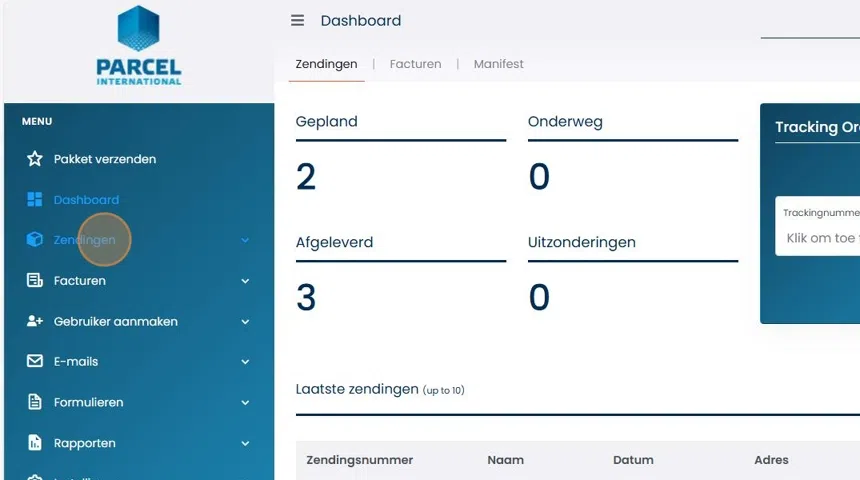
Task: Click the star icon for Pakket verzenden
Action: coord(35,159)
